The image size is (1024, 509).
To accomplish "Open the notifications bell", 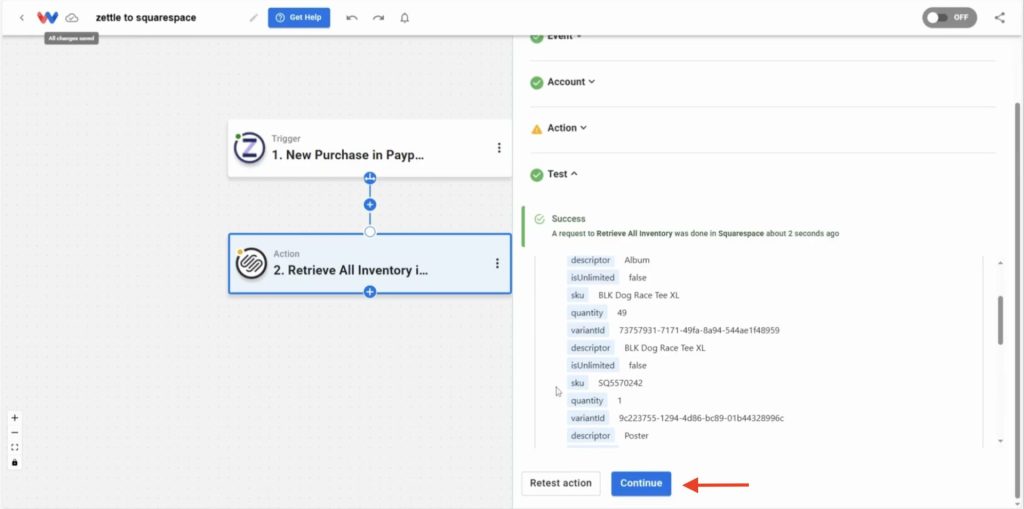I will click(405, 18).
